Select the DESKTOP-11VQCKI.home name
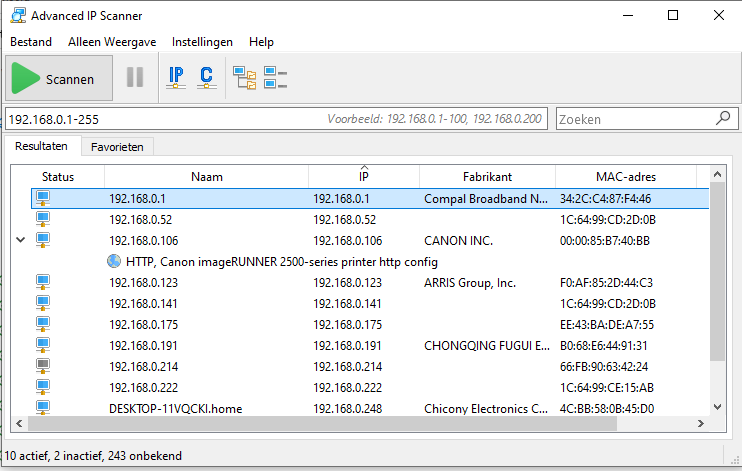This screenshot has height=471, width=742. (176, 409)
